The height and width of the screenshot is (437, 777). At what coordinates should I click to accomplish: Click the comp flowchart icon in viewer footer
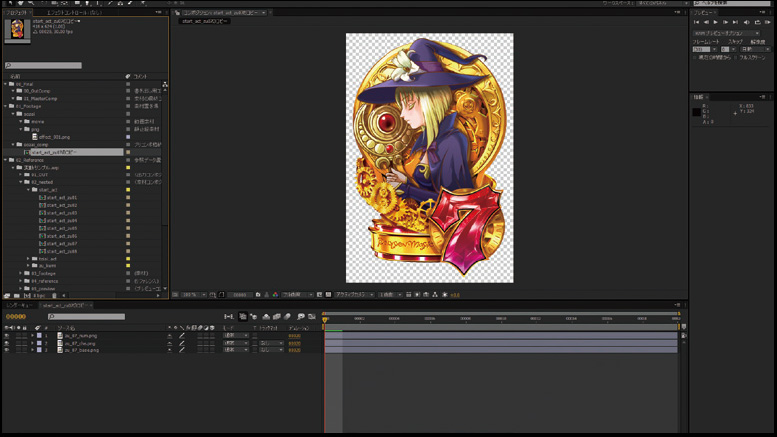(x=435, y=294)
